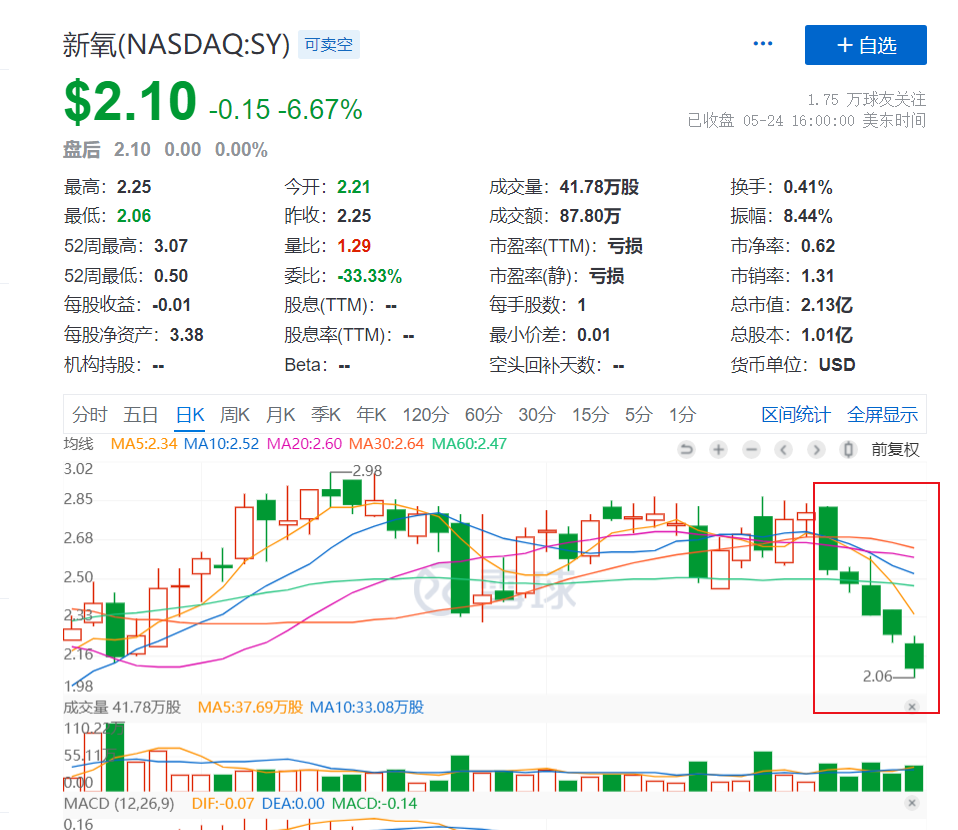Click the 振幅 8.44% value
The width and height of the screenshot is (958, 830).
pos(808,216)
